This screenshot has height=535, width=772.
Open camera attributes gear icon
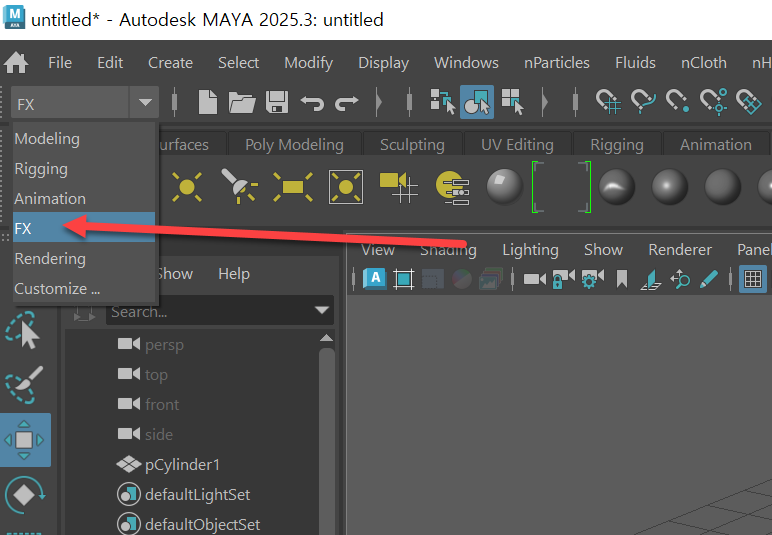click(592, 279)
